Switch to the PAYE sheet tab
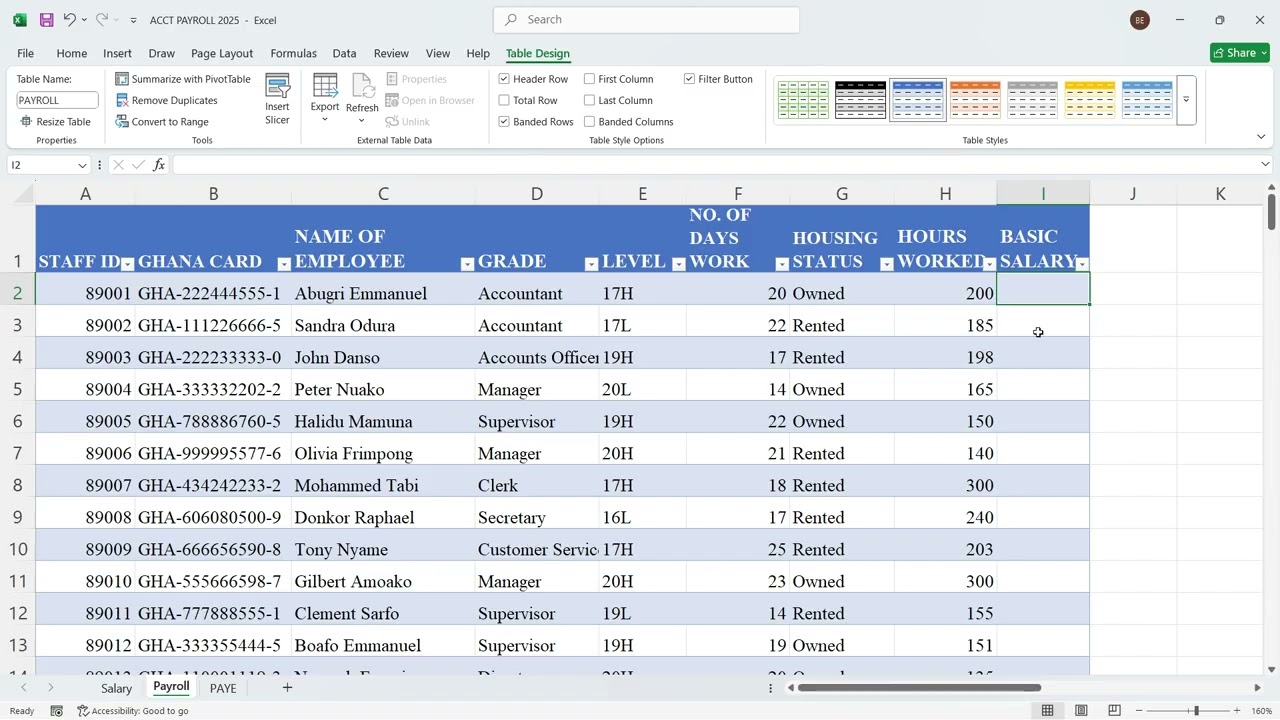 pos(223,688)
